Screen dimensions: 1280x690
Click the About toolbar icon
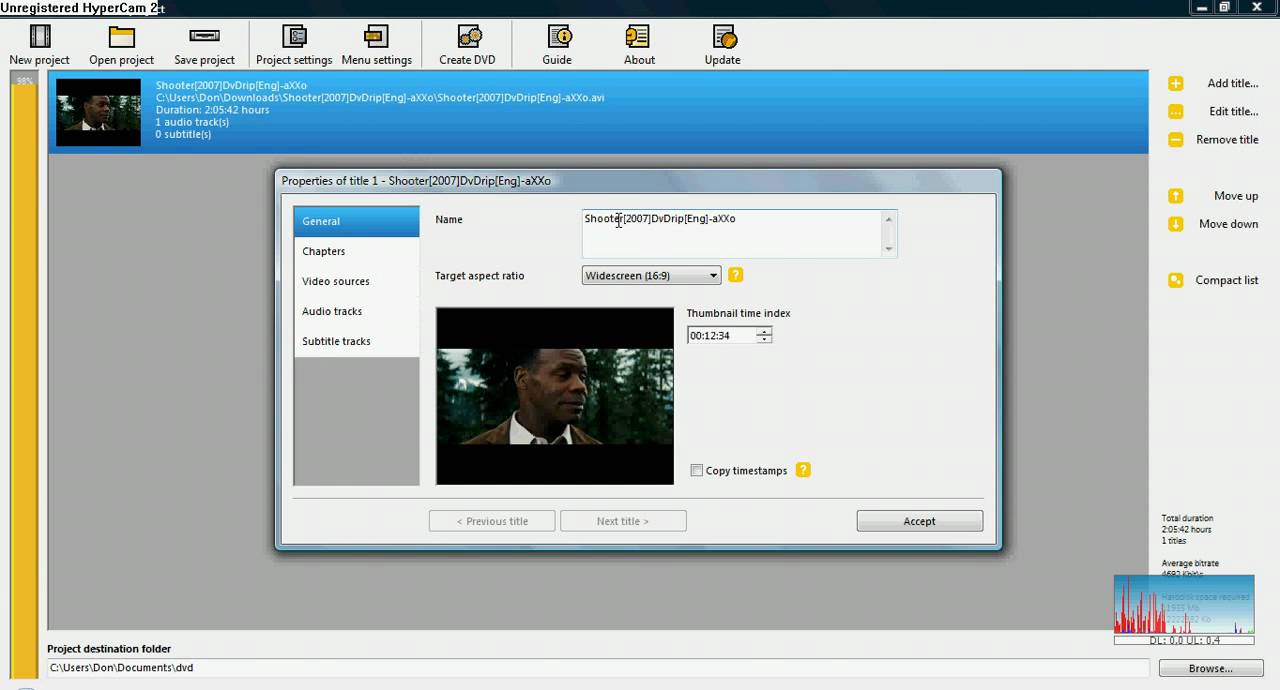click(x=638, y=37)
